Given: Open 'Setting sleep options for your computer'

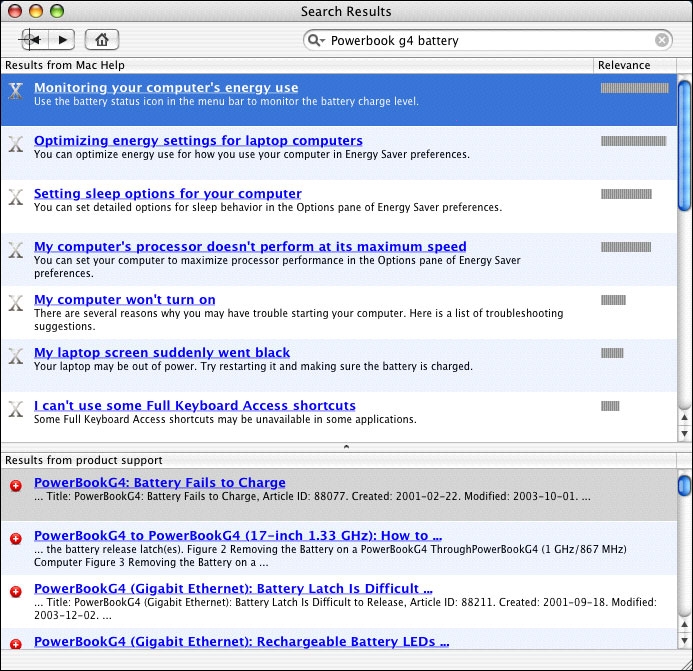Looking at the screenshot, I should (x=168, y=194).
